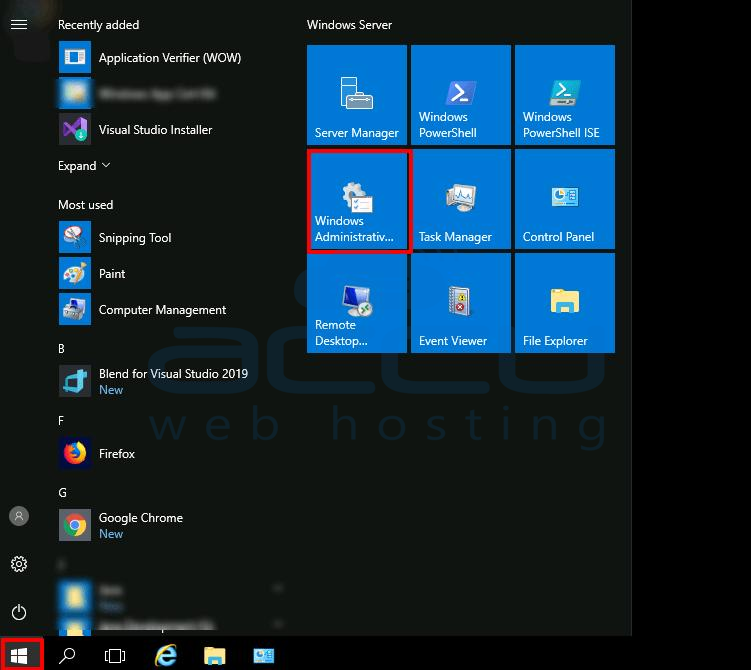Image resolution: width=751 pixels, height=670 pixels.
Task: Open Control Panel from the taskbar
Action: pyautogui.click(x=263, y=655)
